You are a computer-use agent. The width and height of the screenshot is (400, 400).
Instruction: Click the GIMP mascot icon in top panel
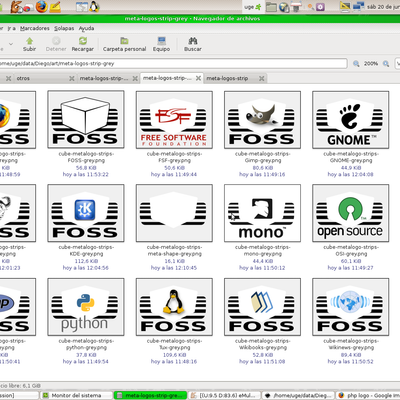tap(17, 7)
